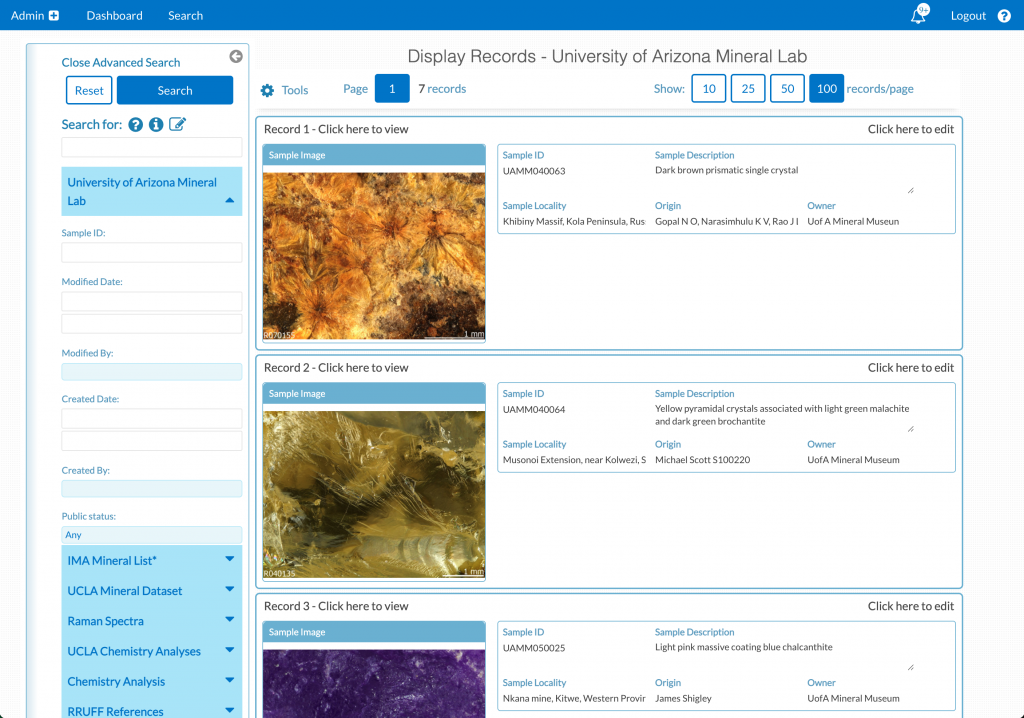Click the first Modified Date field

pyautogui.click(x=152, y=301)
